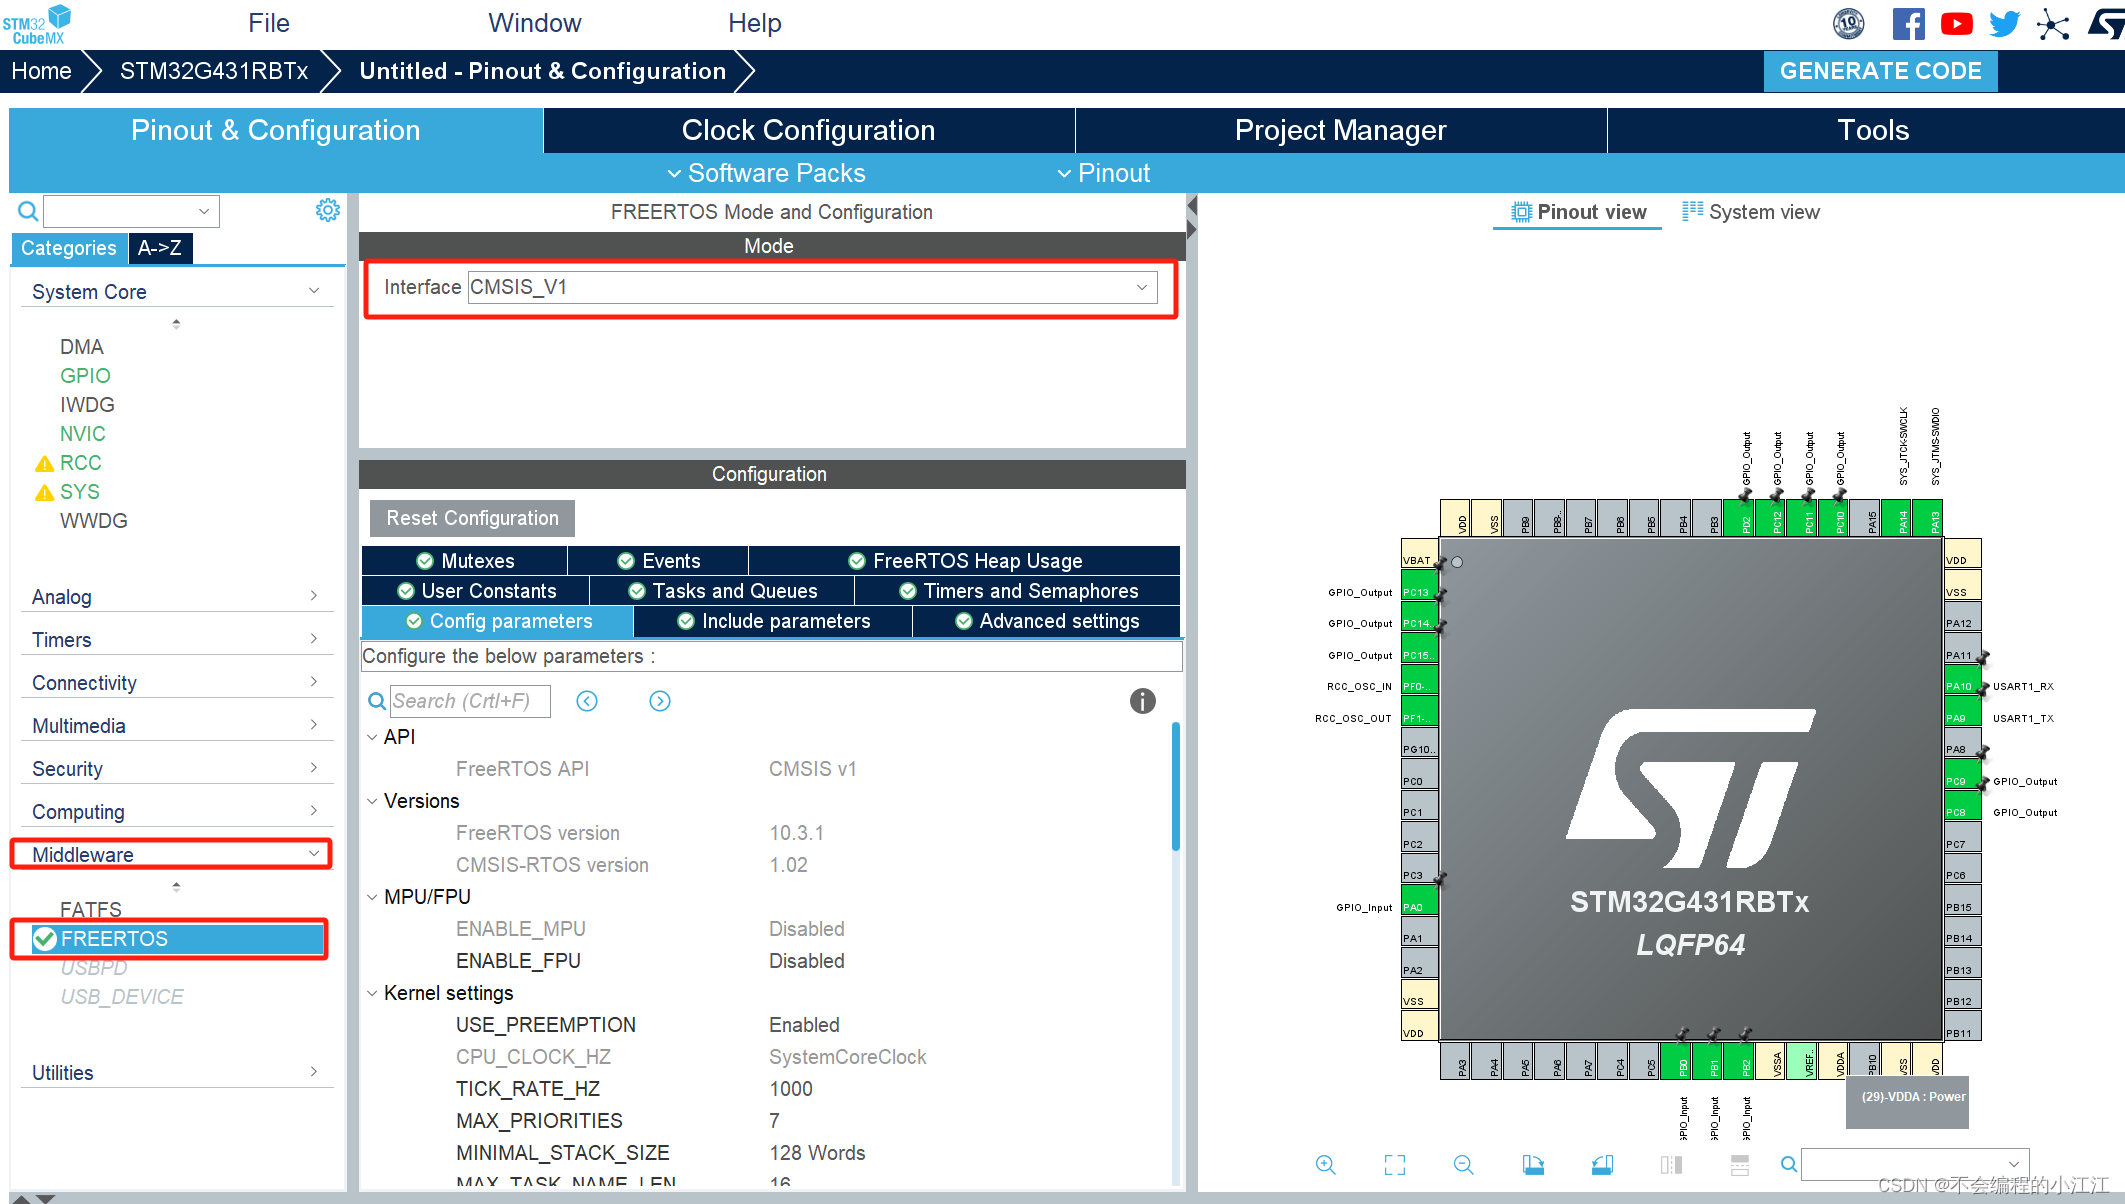The image size is (2125, 1204).
Task: Click the parameter search input field
Action: click(x=468, y=701)
